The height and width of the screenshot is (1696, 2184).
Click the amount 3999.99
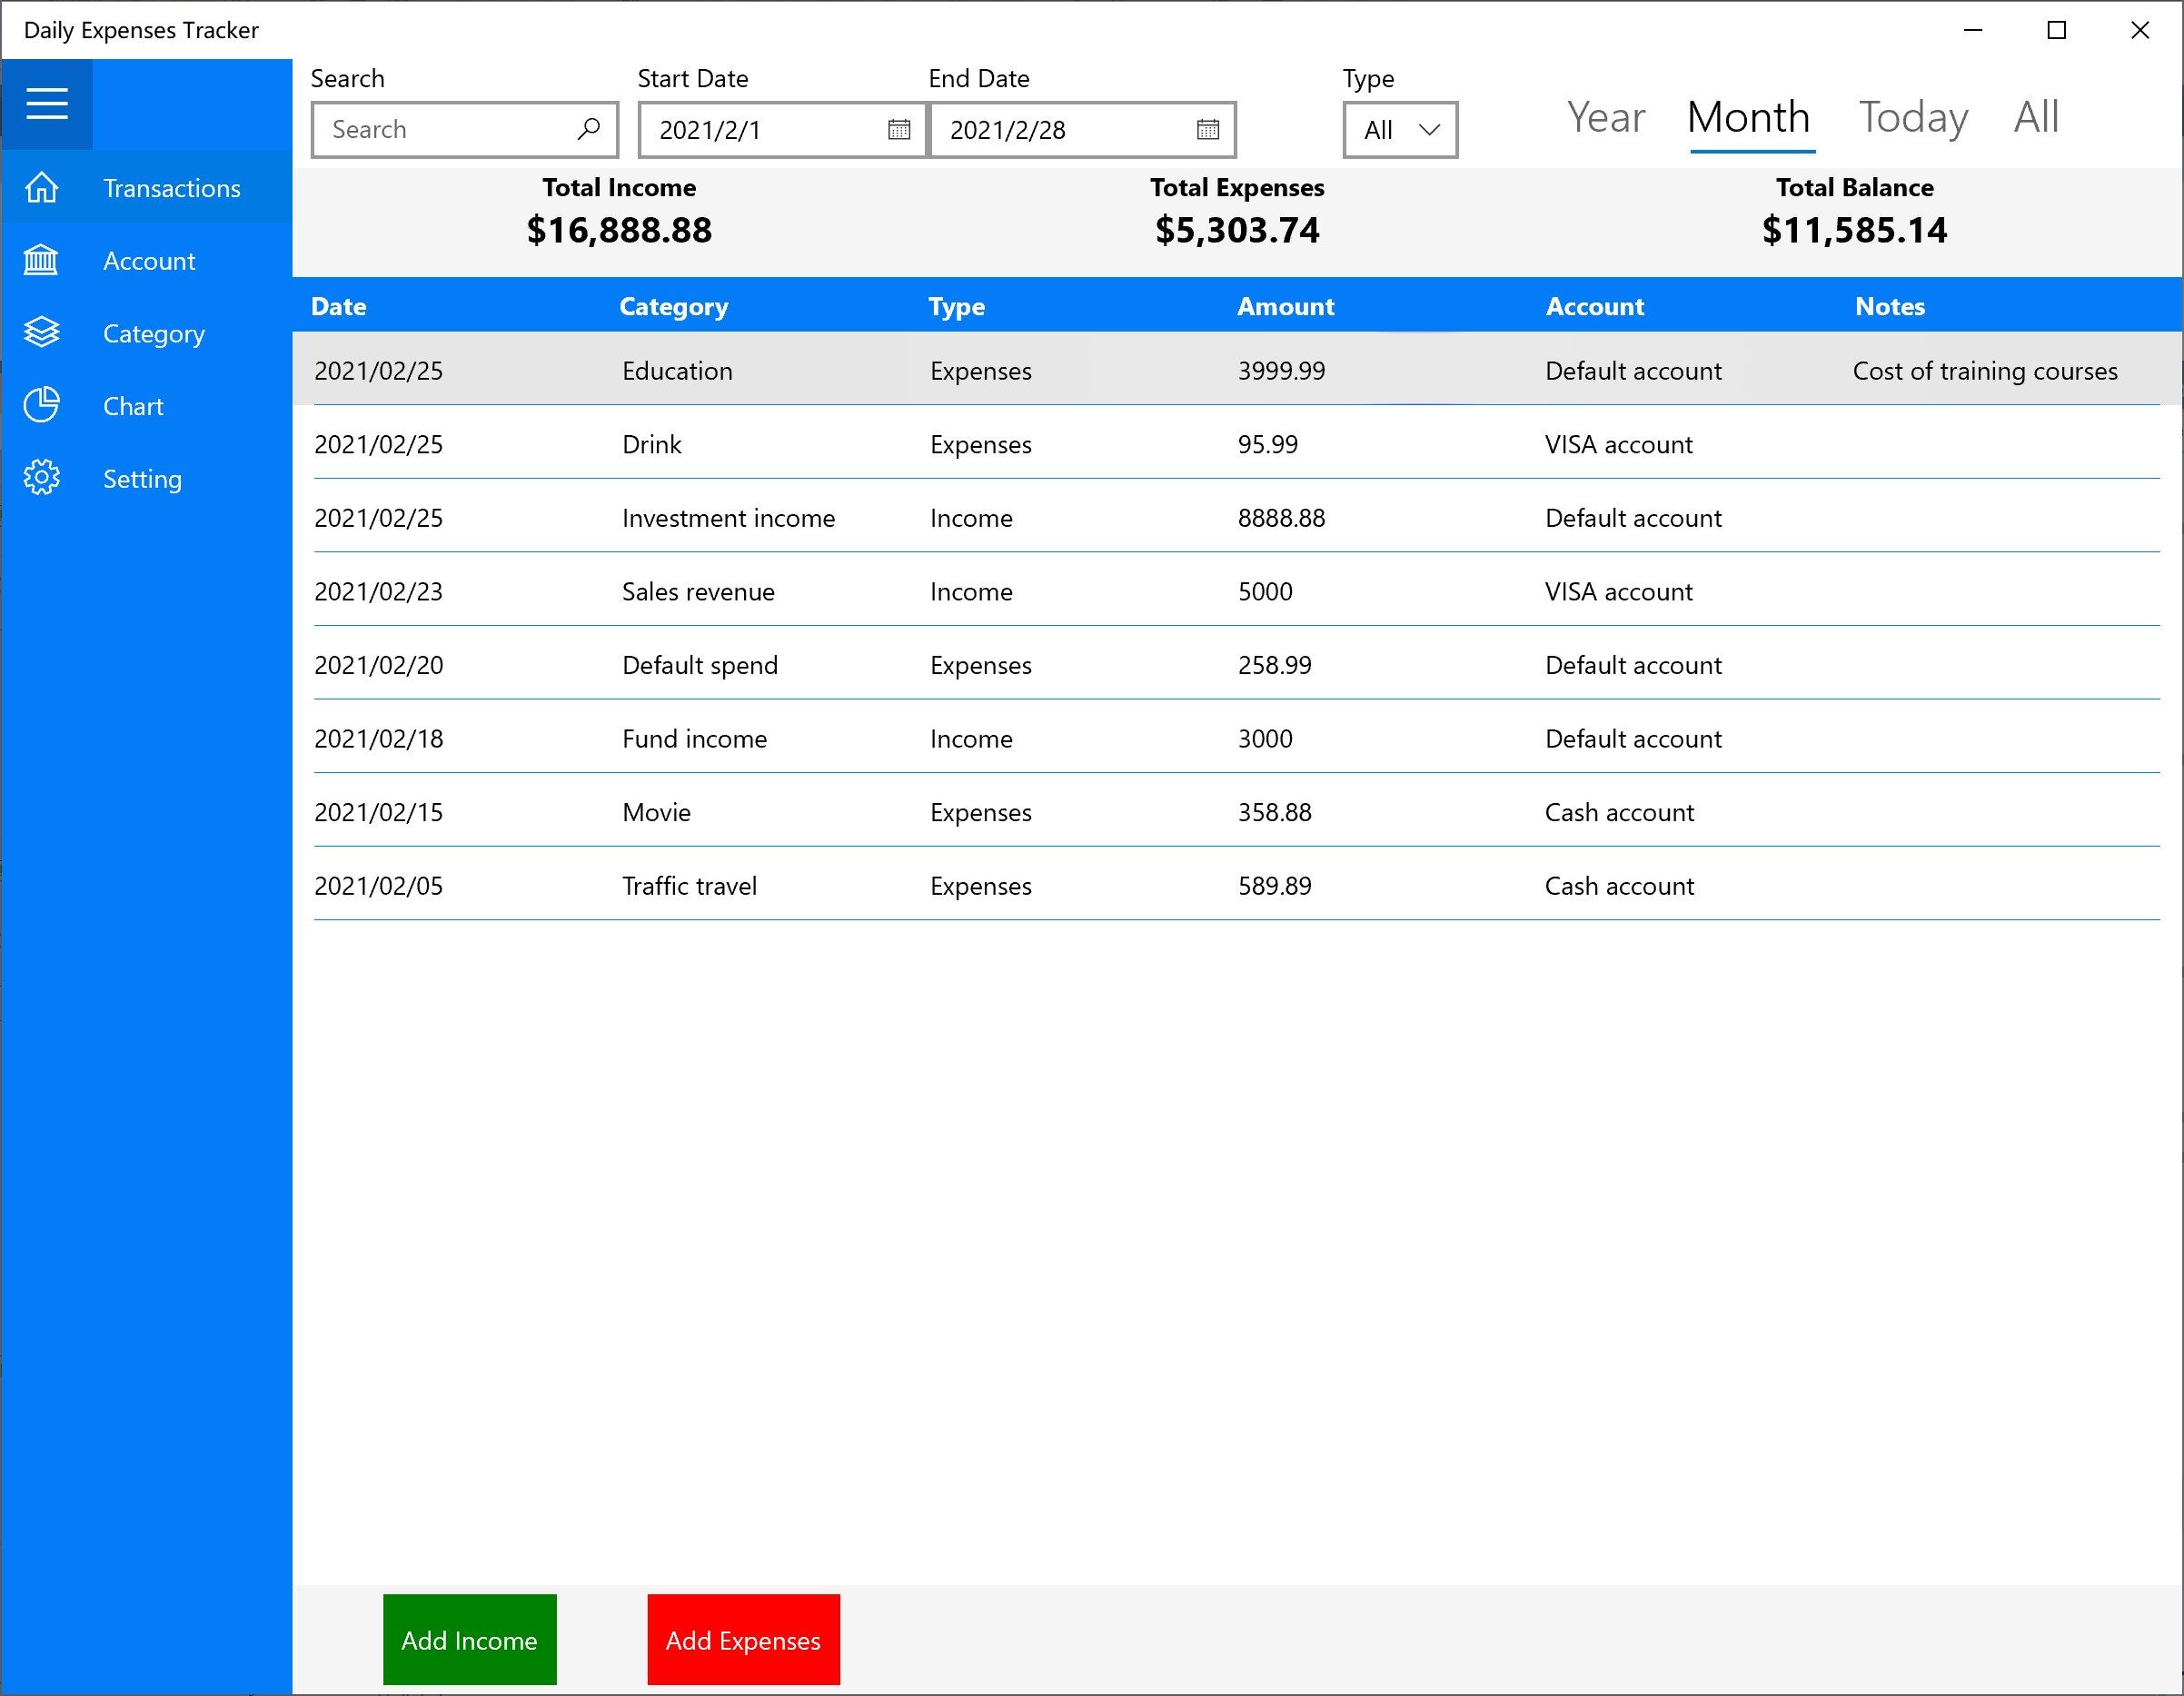(x=1281, y=371)
